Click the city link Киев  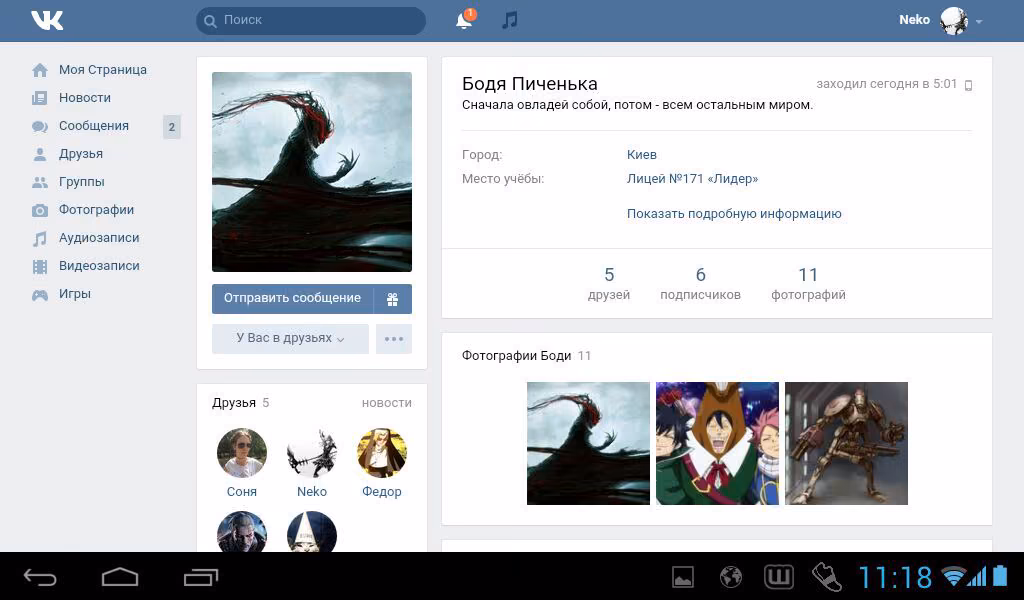641,155
